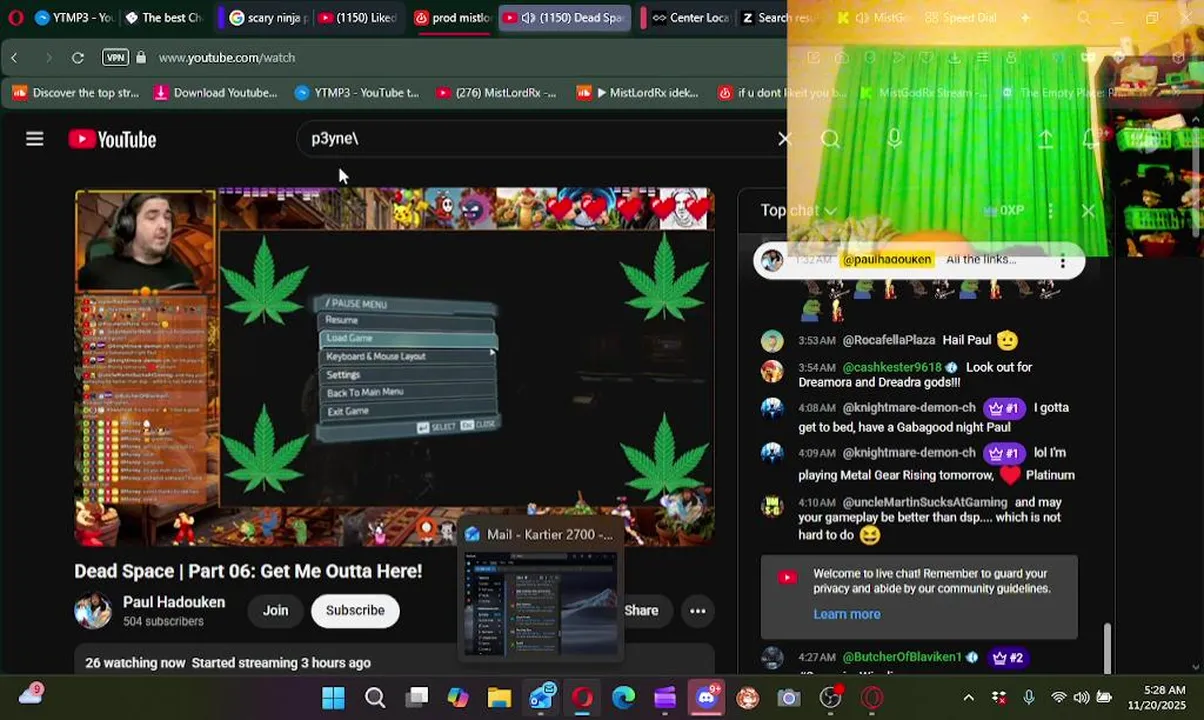Open the Paul Hadouken channel avatar
1204x720 pixels.
coord(93,610)
